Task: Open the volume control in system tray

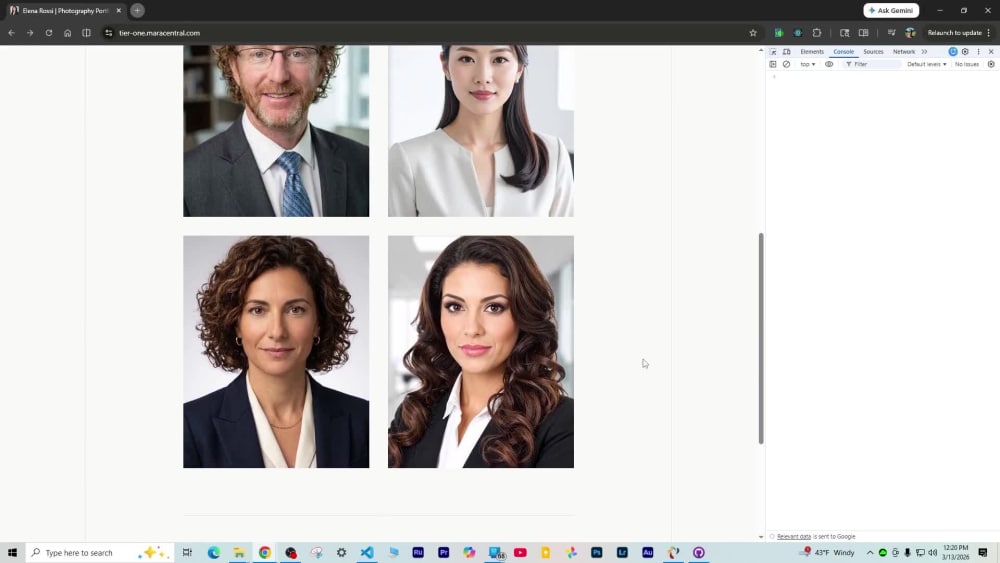Action: [932, 552]
